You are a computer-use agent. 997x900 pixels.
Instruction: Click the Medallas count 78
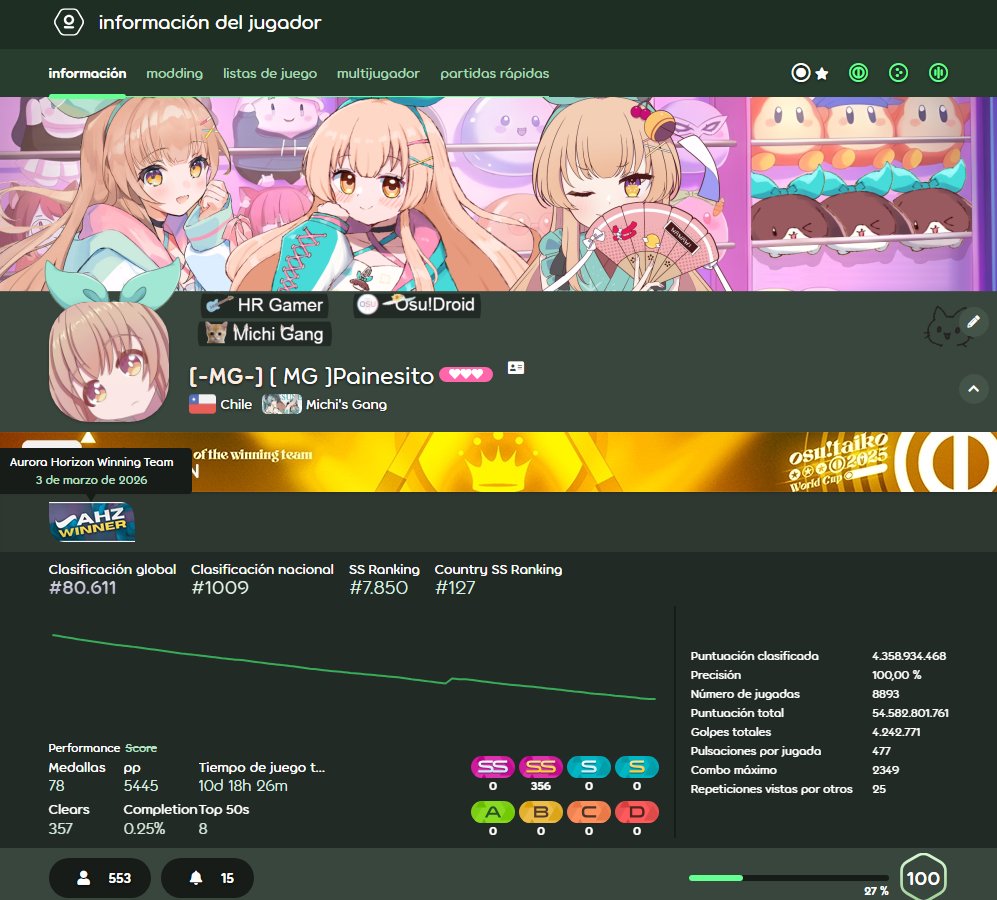pos(57,786)
